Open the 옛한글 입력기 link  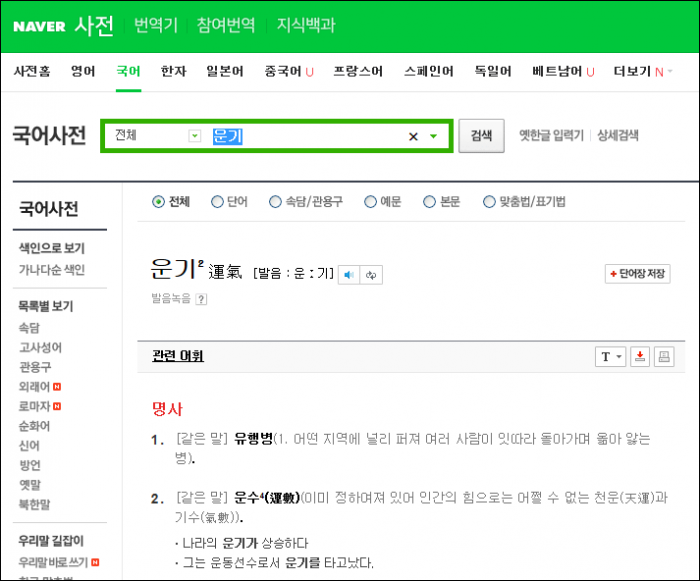pos(551,135)
